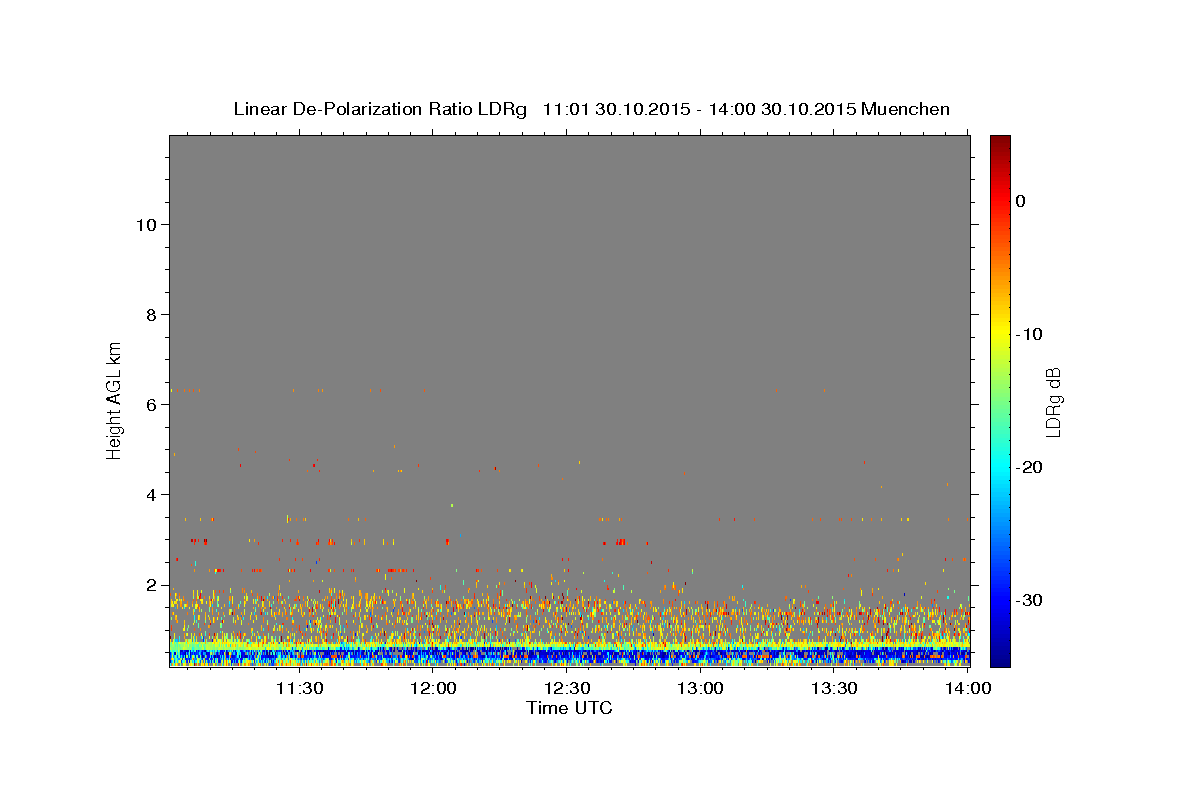The height and width of the screenshot is (800, 1200).
Task: Click the colorbar value label '0'
Action: pos(1021,201)
